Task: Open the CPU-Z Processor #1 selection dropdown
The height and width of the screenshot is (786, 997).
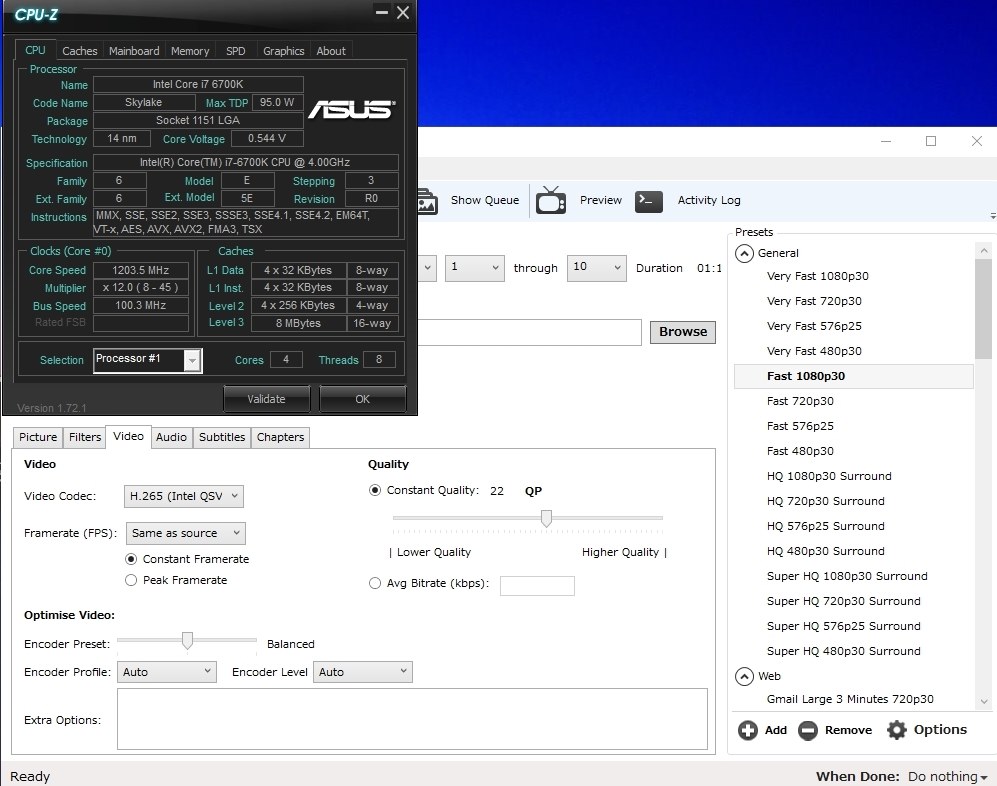Action: [148, 361]
